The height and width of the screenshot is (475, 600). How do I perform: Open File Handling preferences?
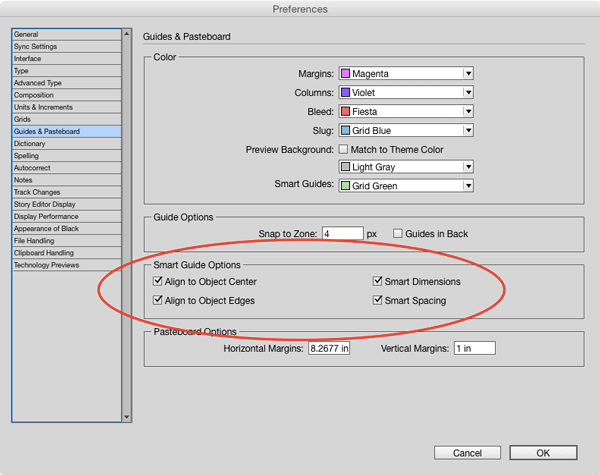coord(67,241)
